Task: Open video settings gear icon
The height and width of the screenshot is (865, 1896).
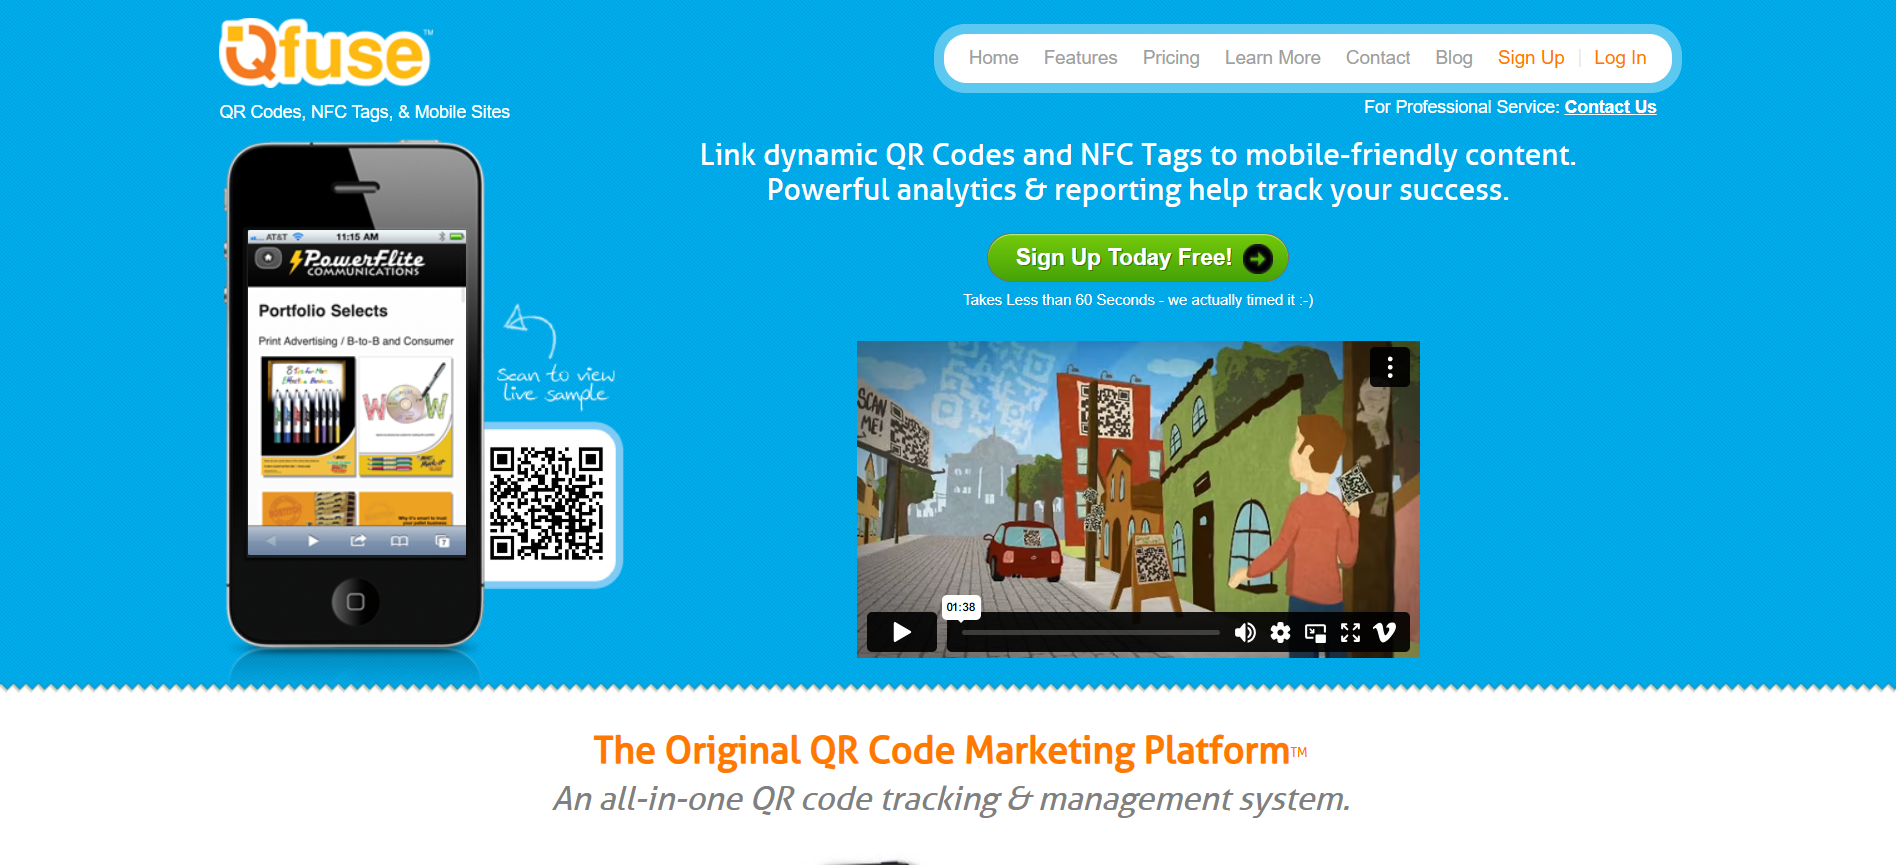Action: (x=1280, y=632)
